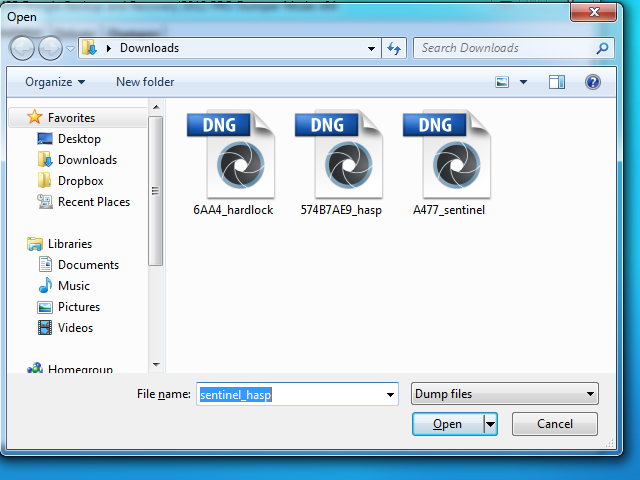Click the Downloads folder icon in address bar

tap(89, 48)
